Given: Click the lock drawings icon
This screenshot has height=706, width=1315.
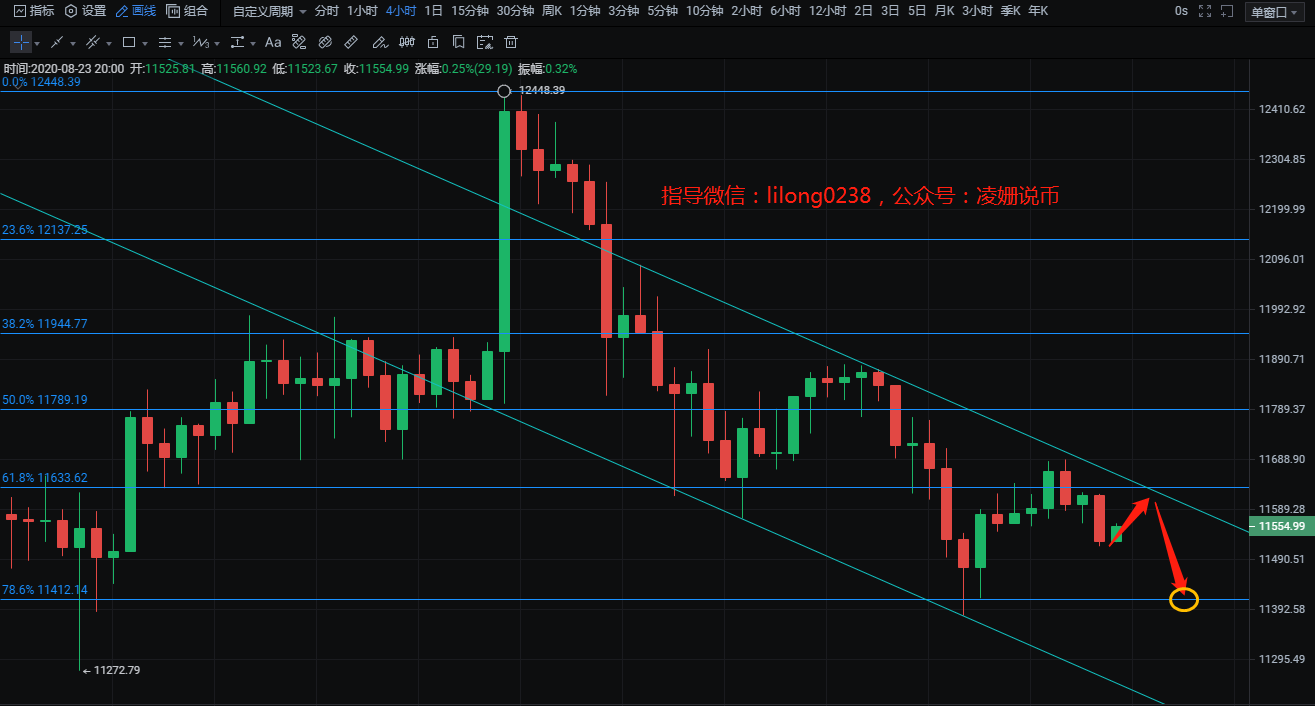Looking at the screenshot, I should pyautogui.click(x=432, y=43).
